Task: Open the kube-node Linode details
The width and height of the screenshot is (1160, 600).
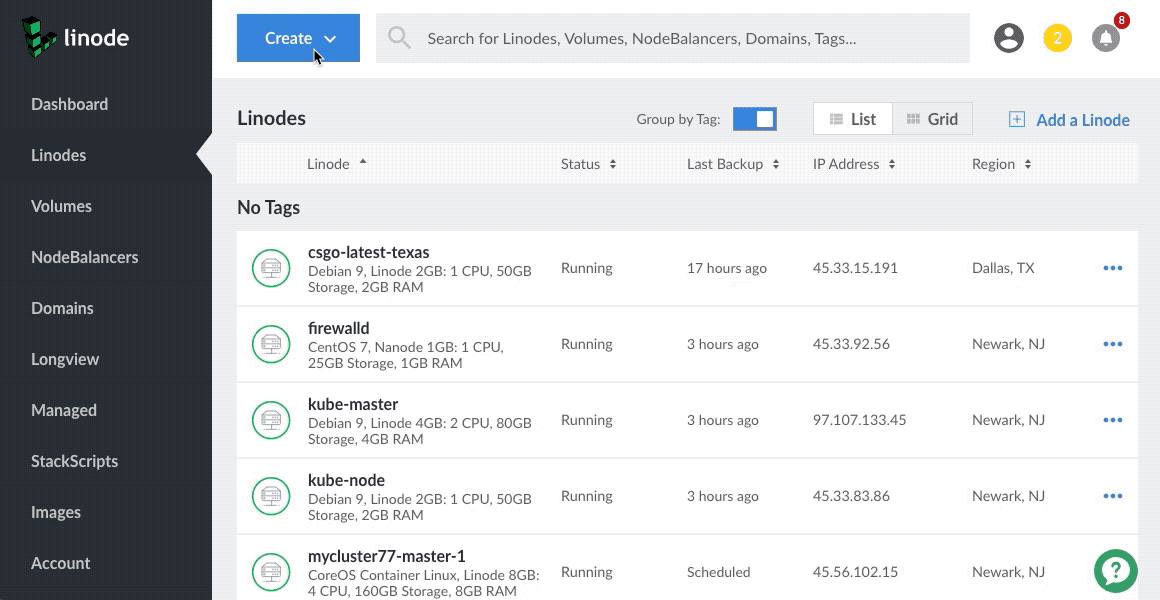Action: pos(346,480)
